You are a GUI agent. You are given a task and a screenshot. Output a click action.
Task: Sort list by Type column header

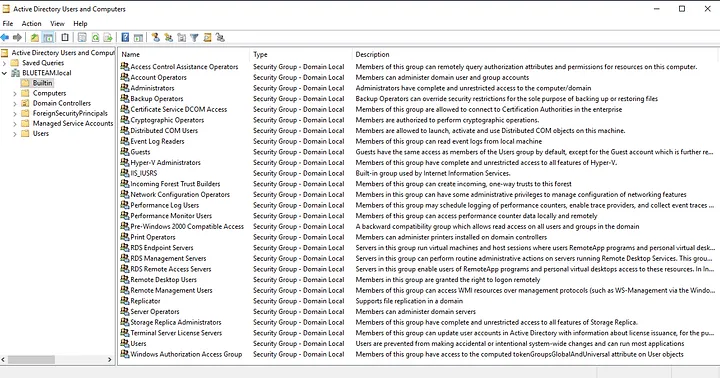coord(301,54)
